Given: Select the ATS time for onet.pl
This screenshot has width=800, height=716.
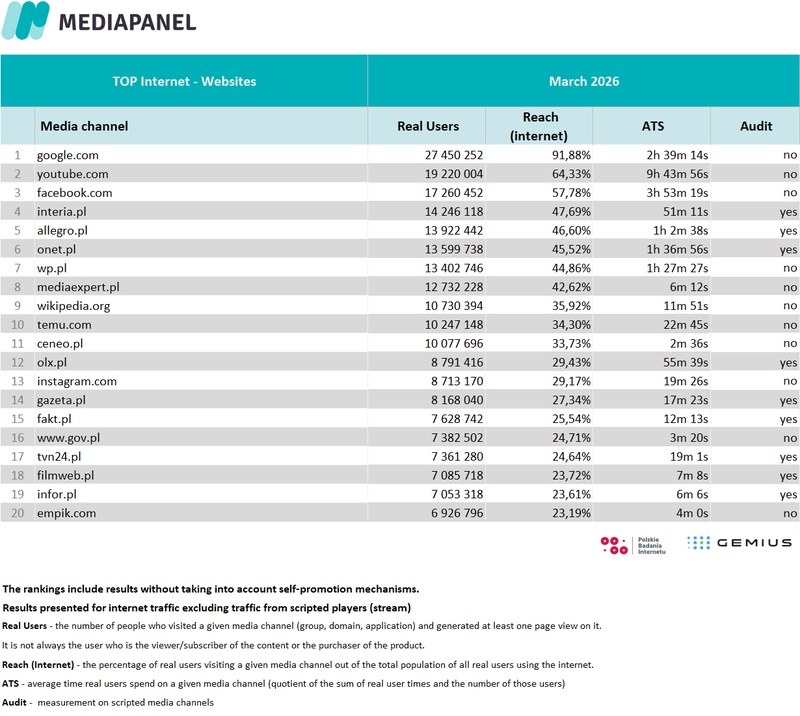Looking at the screenshot, I should pyautogui.click(x=677, y=249).
